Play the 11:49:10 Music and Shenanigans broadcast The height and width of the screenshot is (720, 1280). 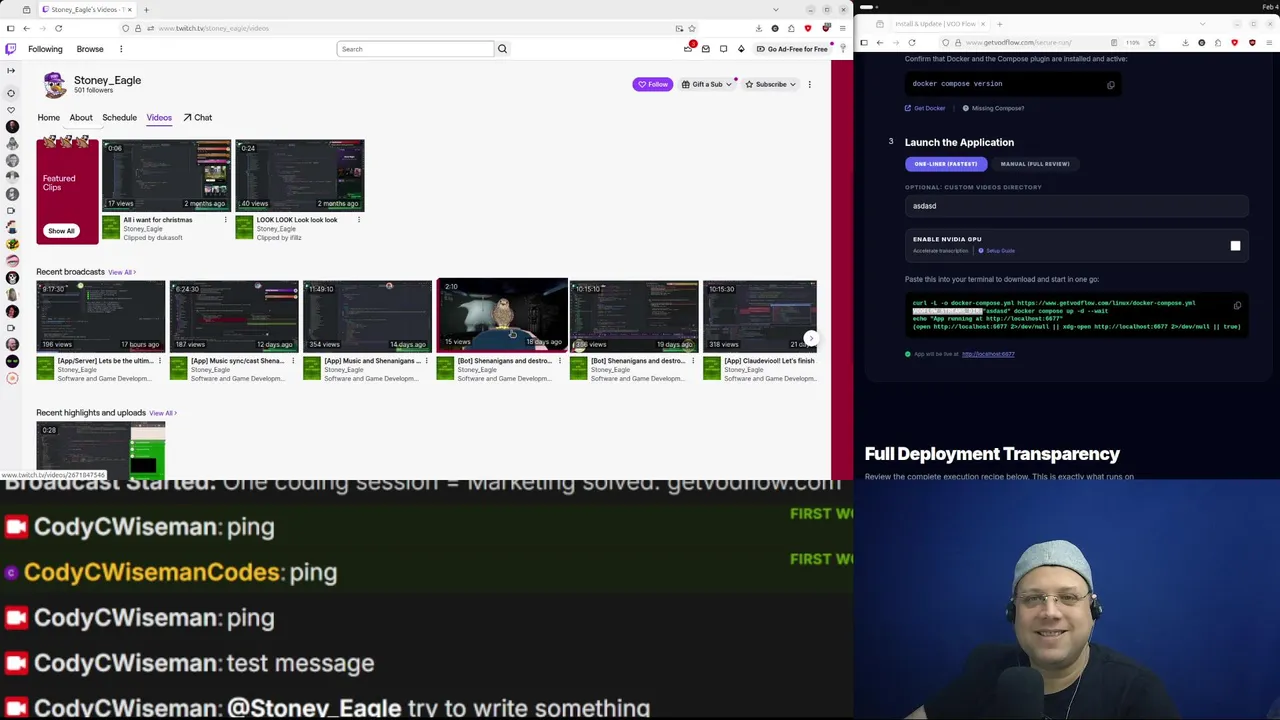367,317
